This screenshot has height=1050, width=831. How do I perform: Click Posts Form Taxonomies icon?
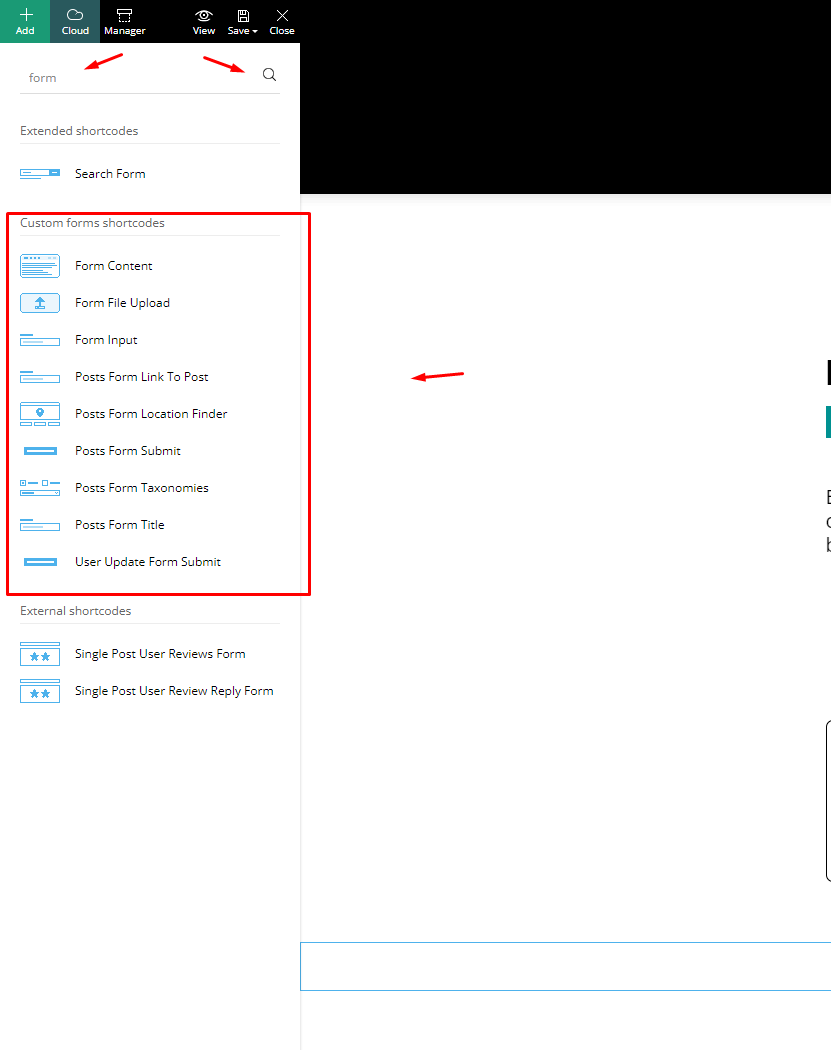point(40,488)
